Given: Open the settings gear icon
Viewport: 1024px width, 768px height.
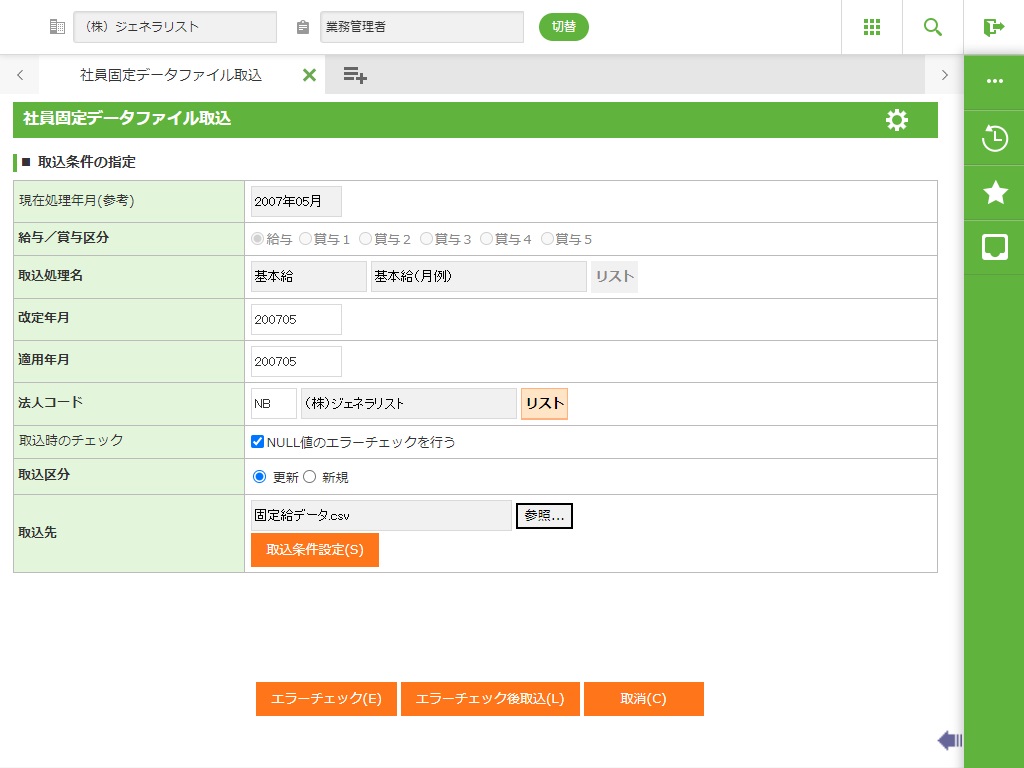Looking at the screenshot, I should (897, 120).
